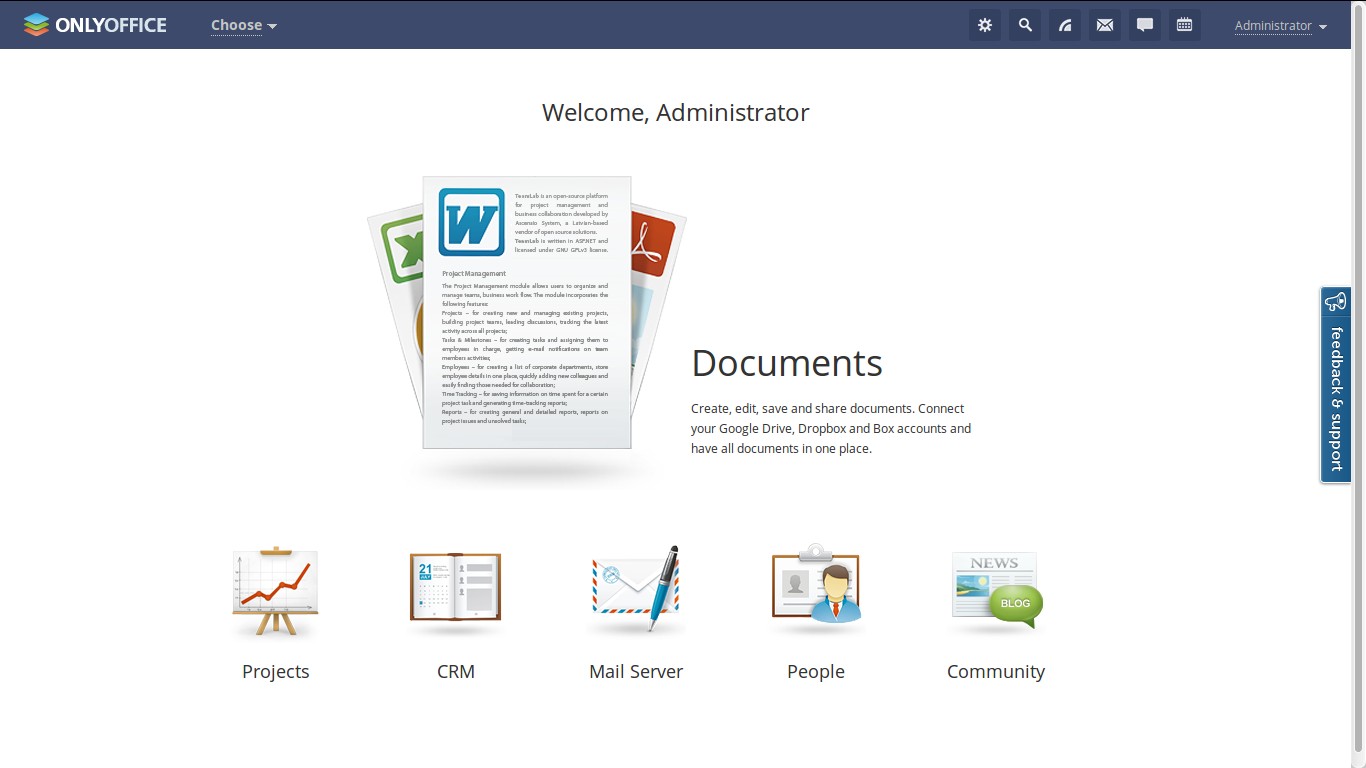The width and height of the screenshot is (1366, 768).
Task: Click the ONLYOFFICE logo
Action: [95, 25]
